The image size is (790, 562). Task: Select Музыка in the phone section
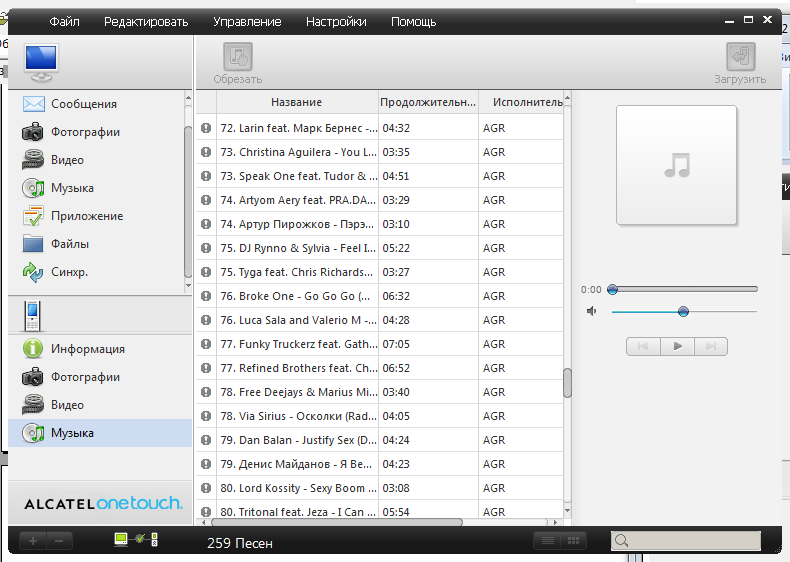pyautogui.click(x=100, y=433)
